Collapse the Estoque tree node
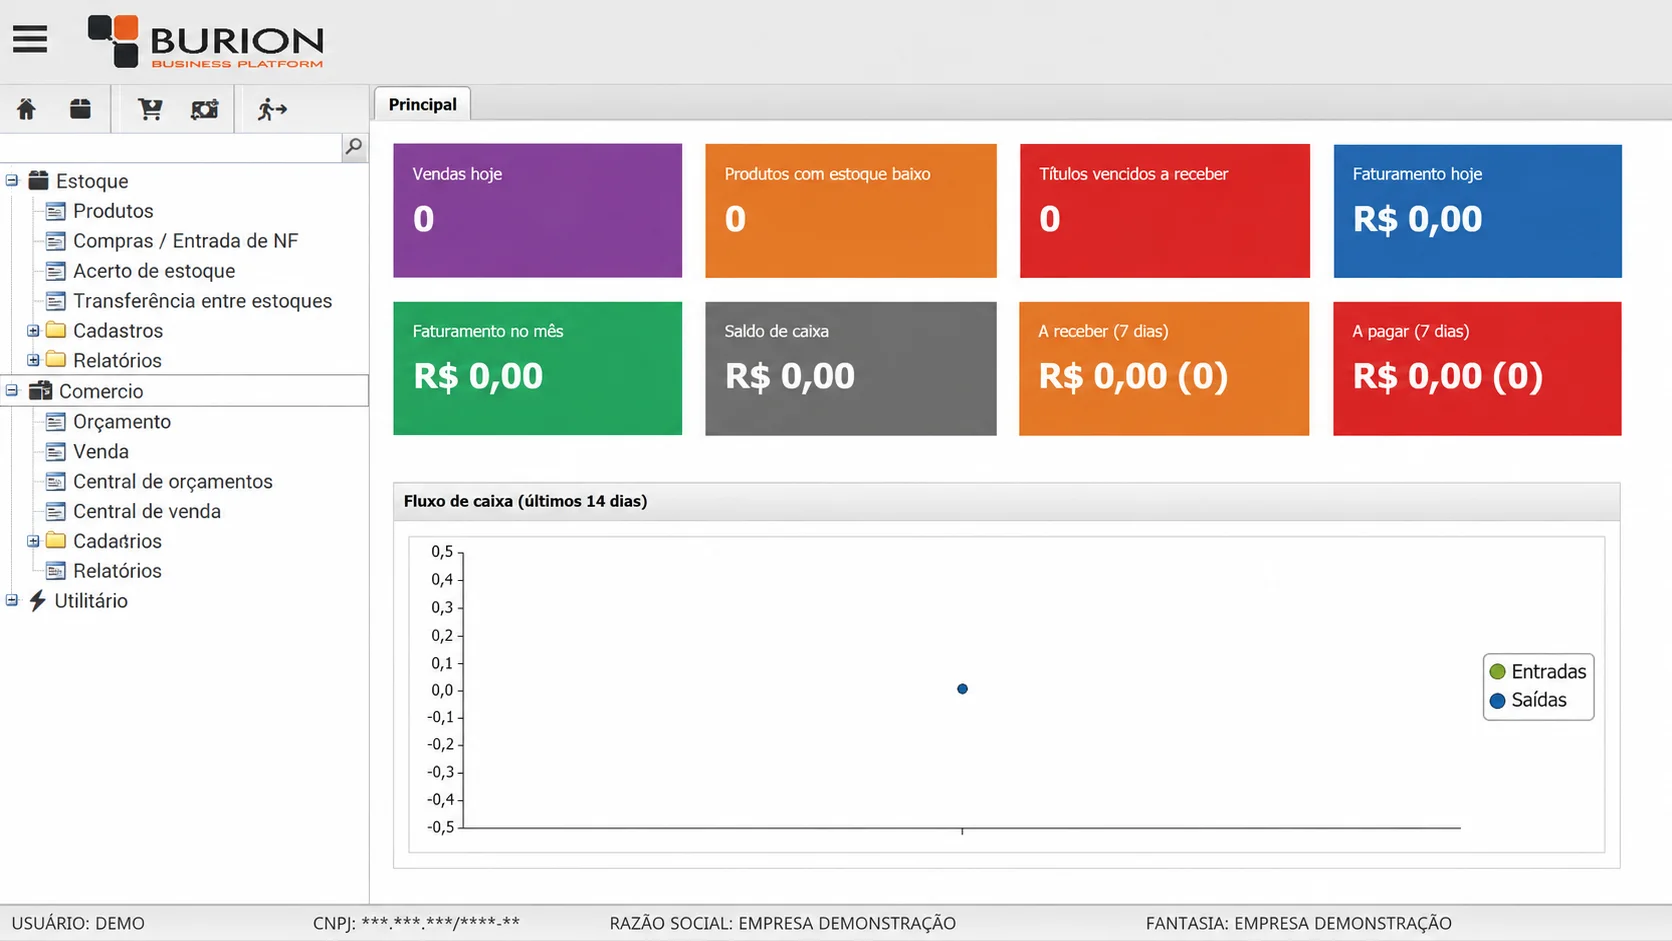The image size is (1672, 941). pyautogui.click(x=12, y=181)
